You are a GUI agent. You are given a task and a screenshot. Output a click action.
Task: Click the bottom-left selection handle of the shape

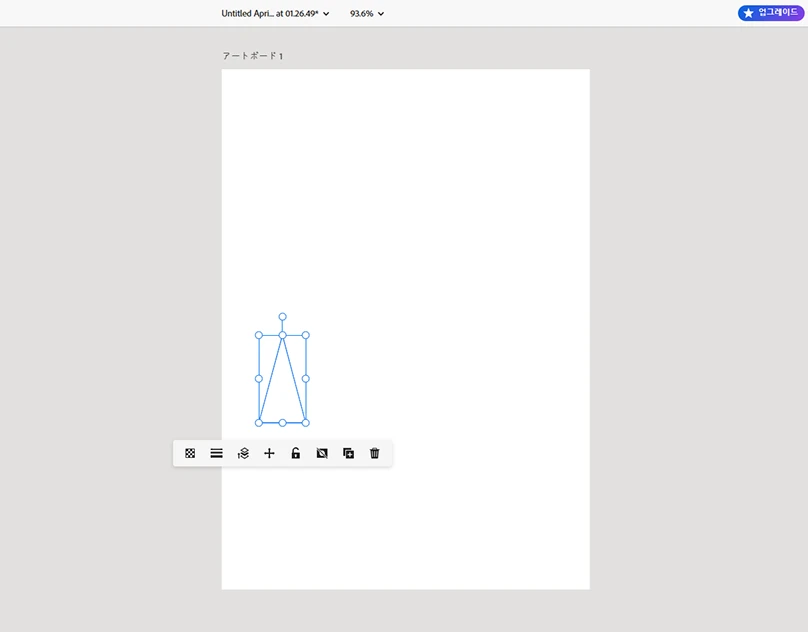click(x=259, y=422)
